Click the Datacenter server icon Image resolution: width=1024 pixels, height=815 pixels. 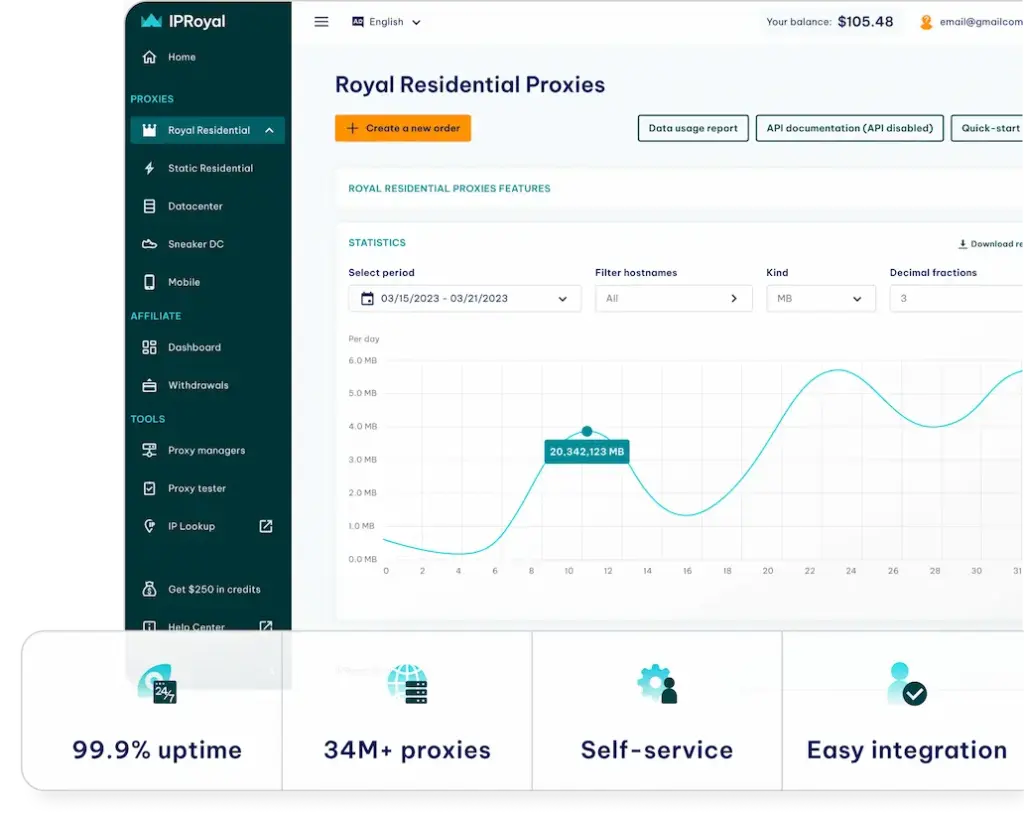point(150,206)
